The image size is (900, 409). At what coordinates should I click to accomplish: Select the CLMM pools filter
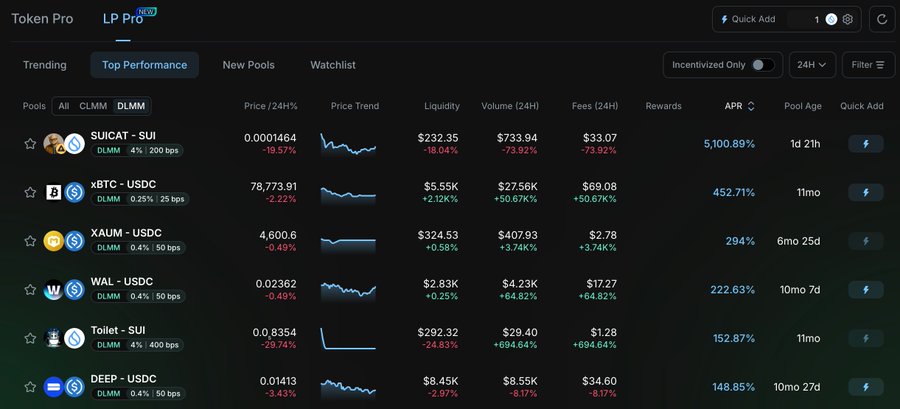93,106
